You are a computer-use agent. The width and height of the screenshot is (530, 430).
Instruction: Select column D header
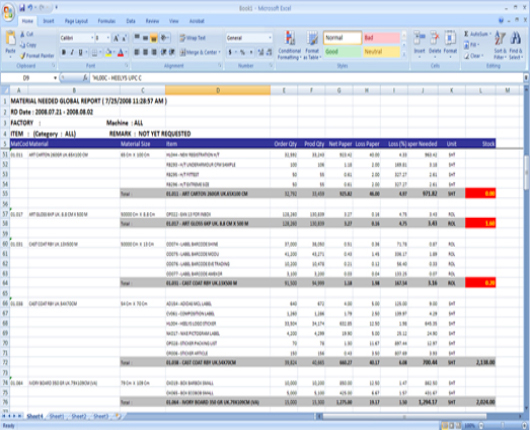(x=218, y=90)
